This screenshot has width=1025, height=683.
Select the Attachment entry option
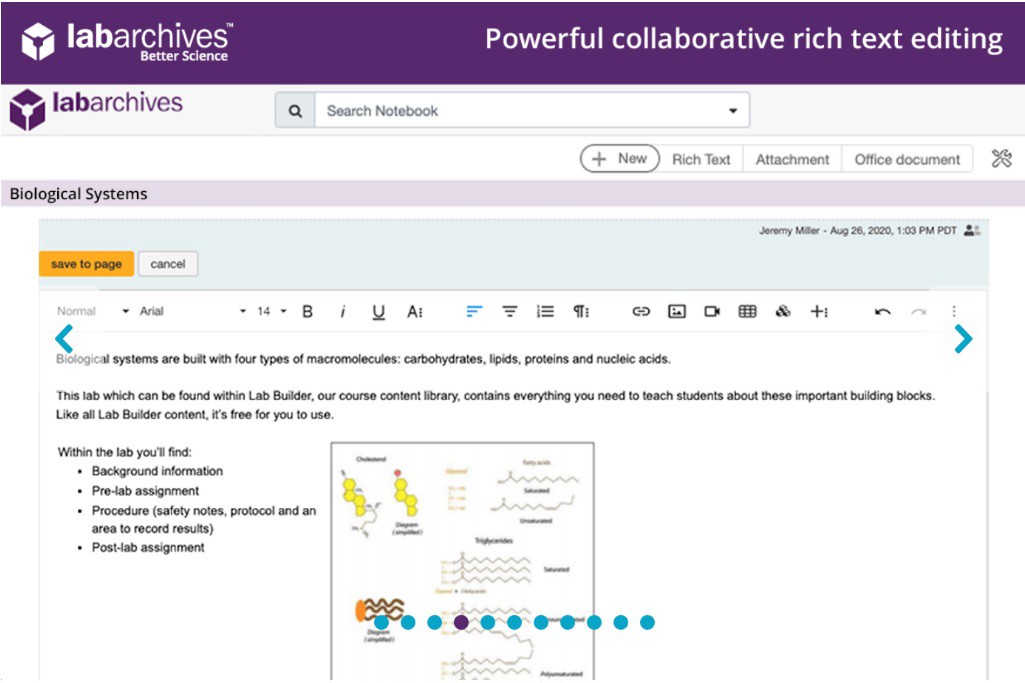click(792, 159)
